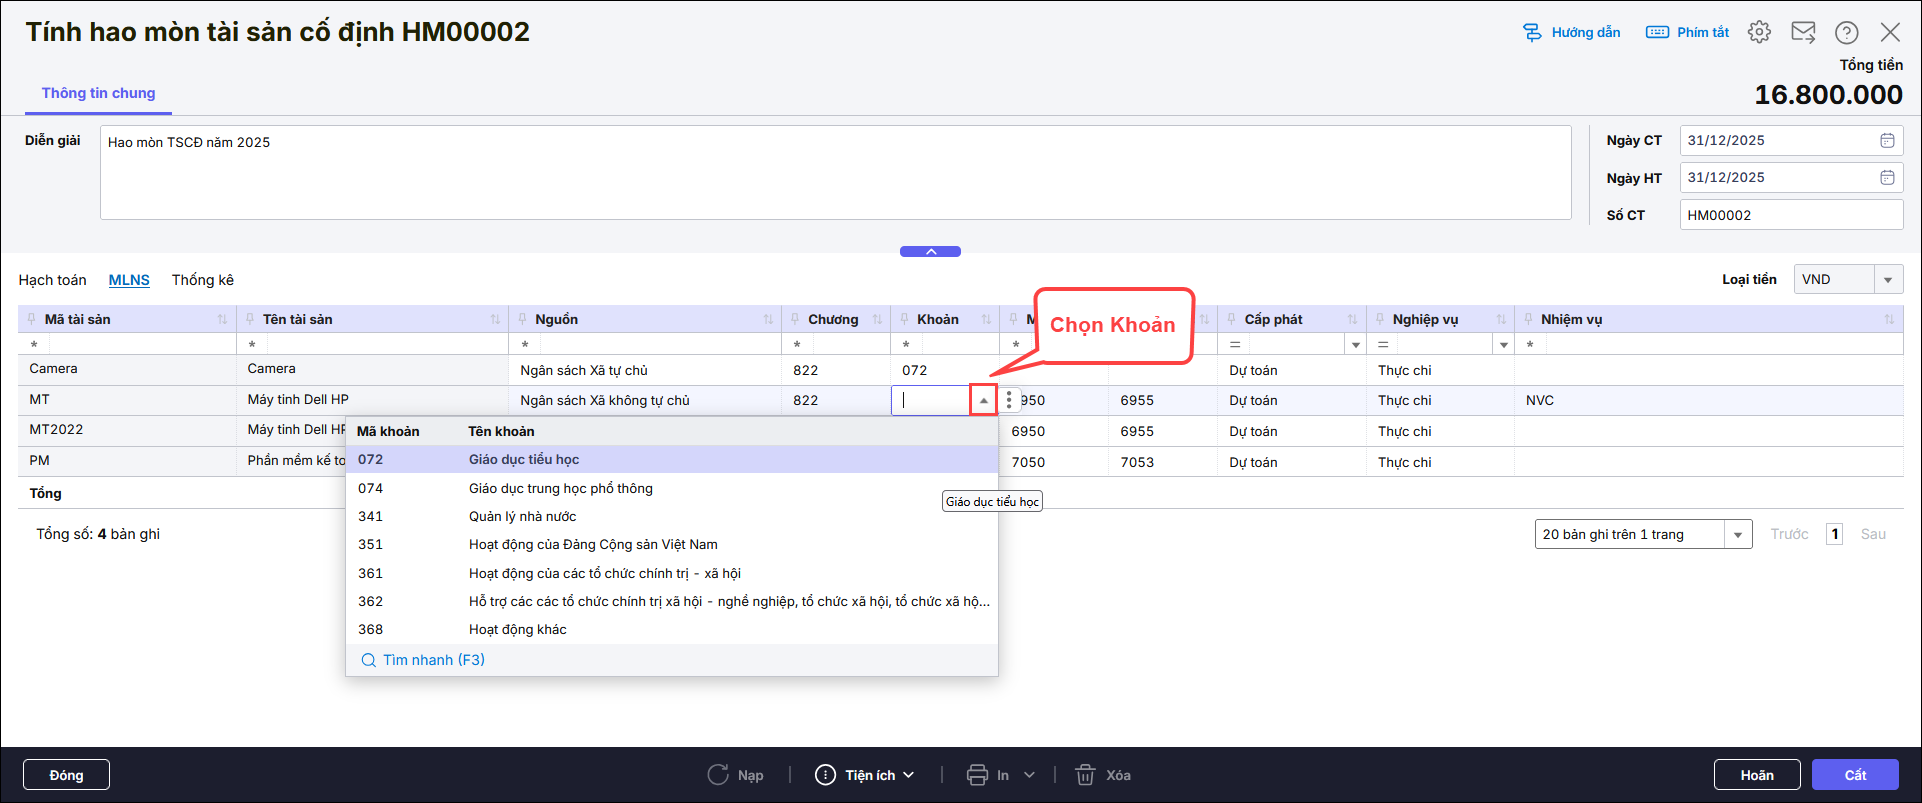Click the In print button

(x=988, y=775)
